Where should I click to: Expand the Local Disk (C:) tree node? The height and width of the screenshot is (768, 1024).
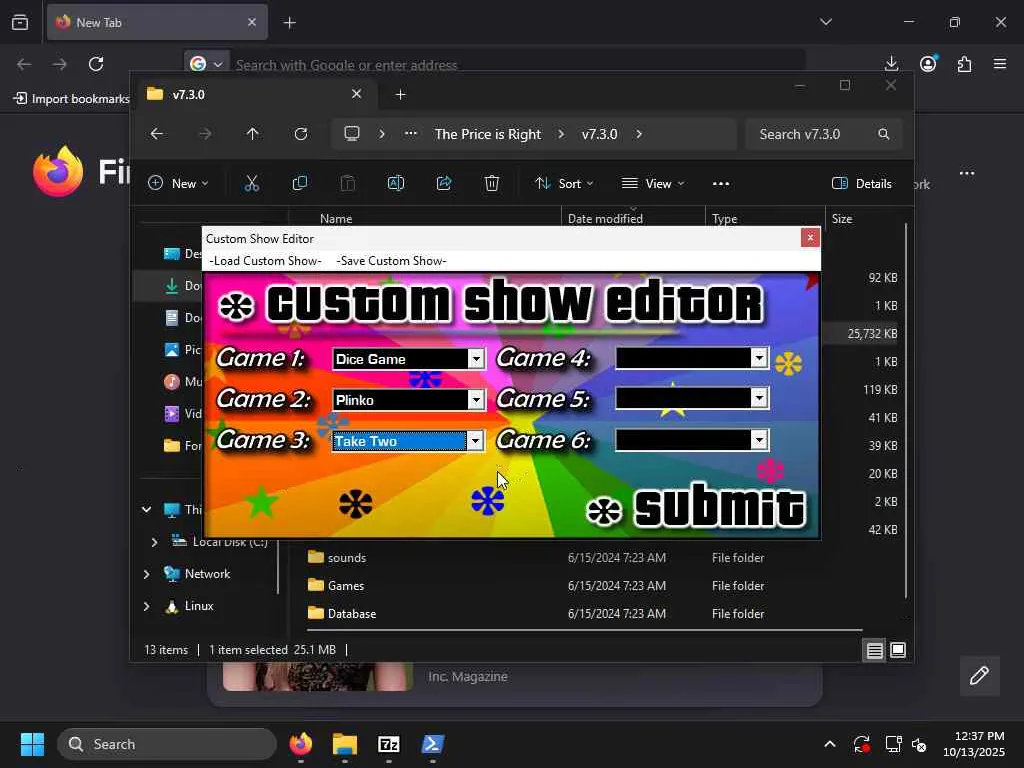coord(154,542)
